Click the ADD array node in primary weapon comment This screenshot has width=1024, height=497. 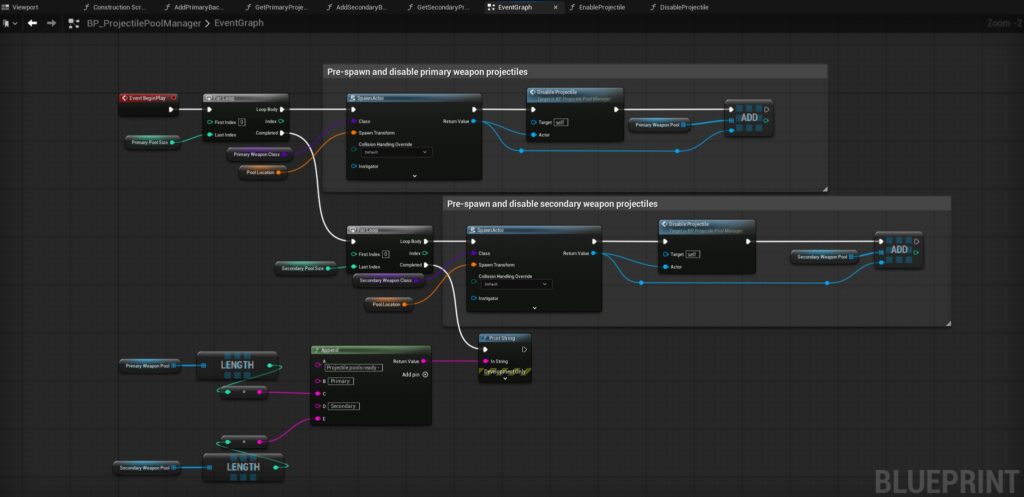tap(749, 118)
